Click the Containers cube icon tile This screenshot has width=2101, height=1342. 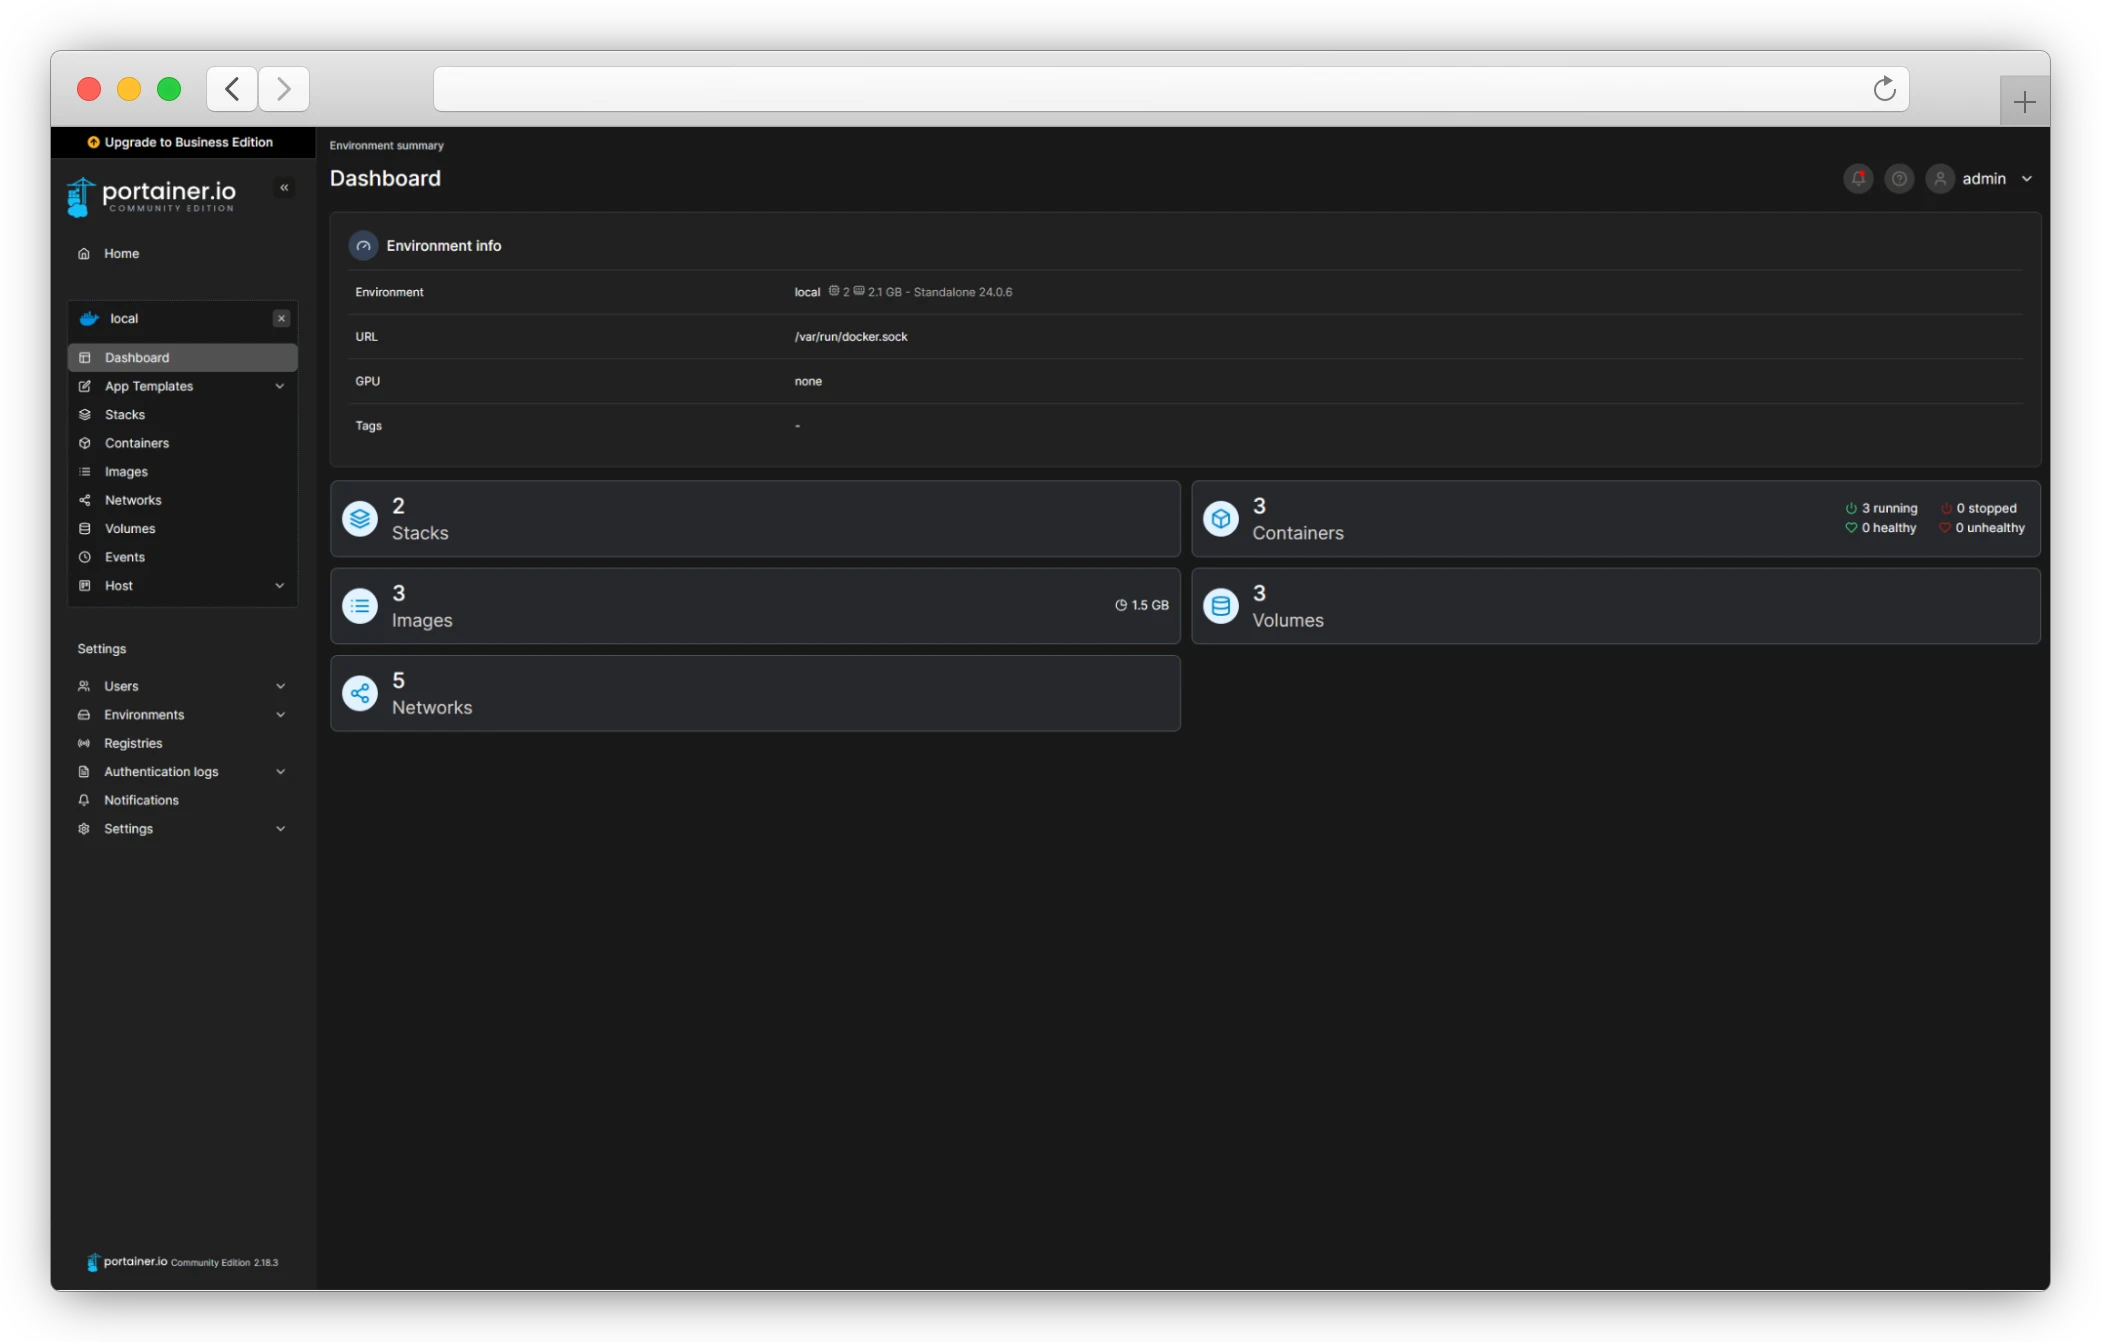point(1221,519)
